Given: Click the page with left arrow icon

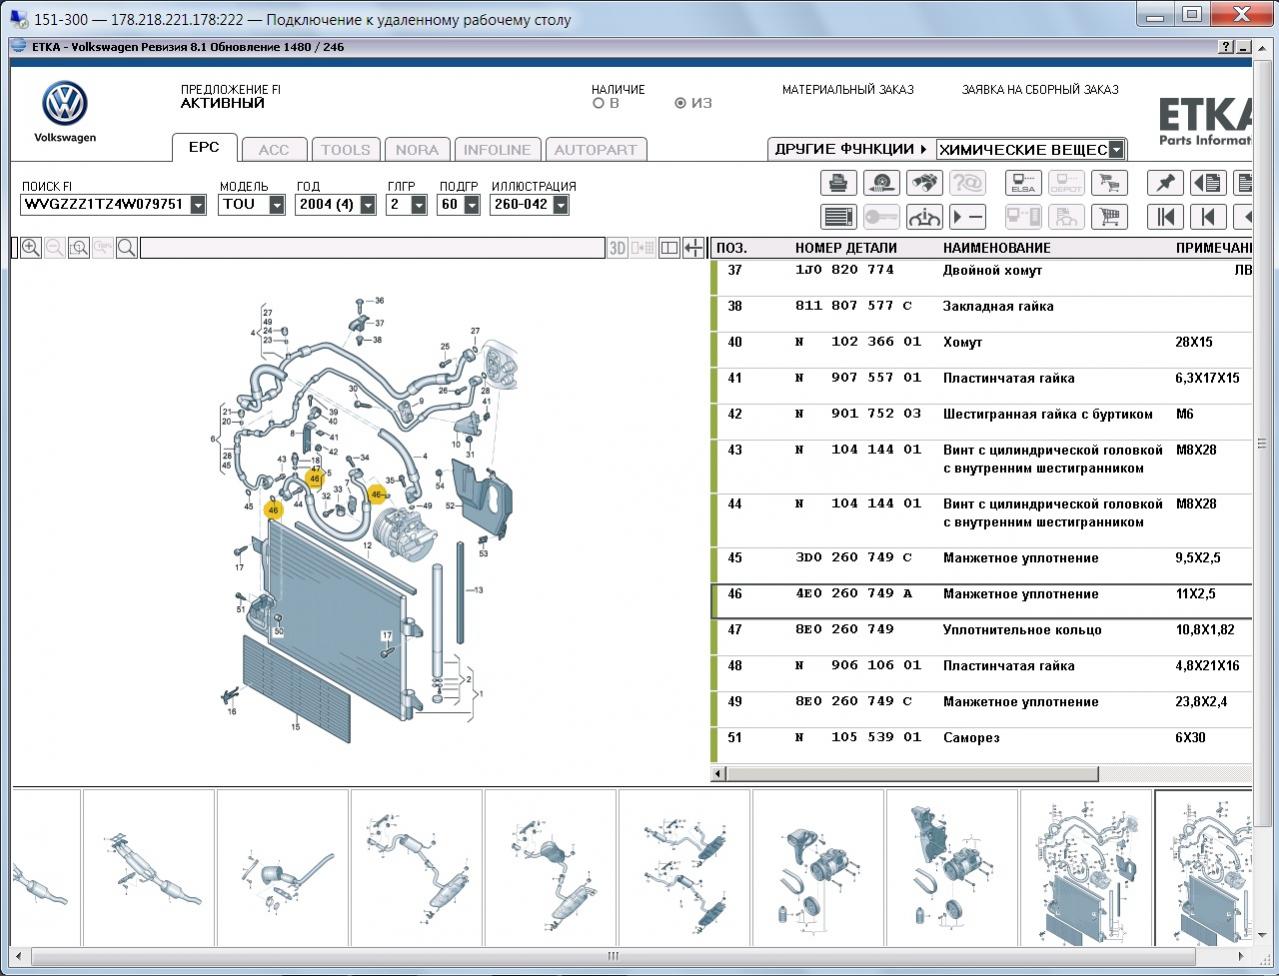Looking at the screenshot, I should point(1208,183).
